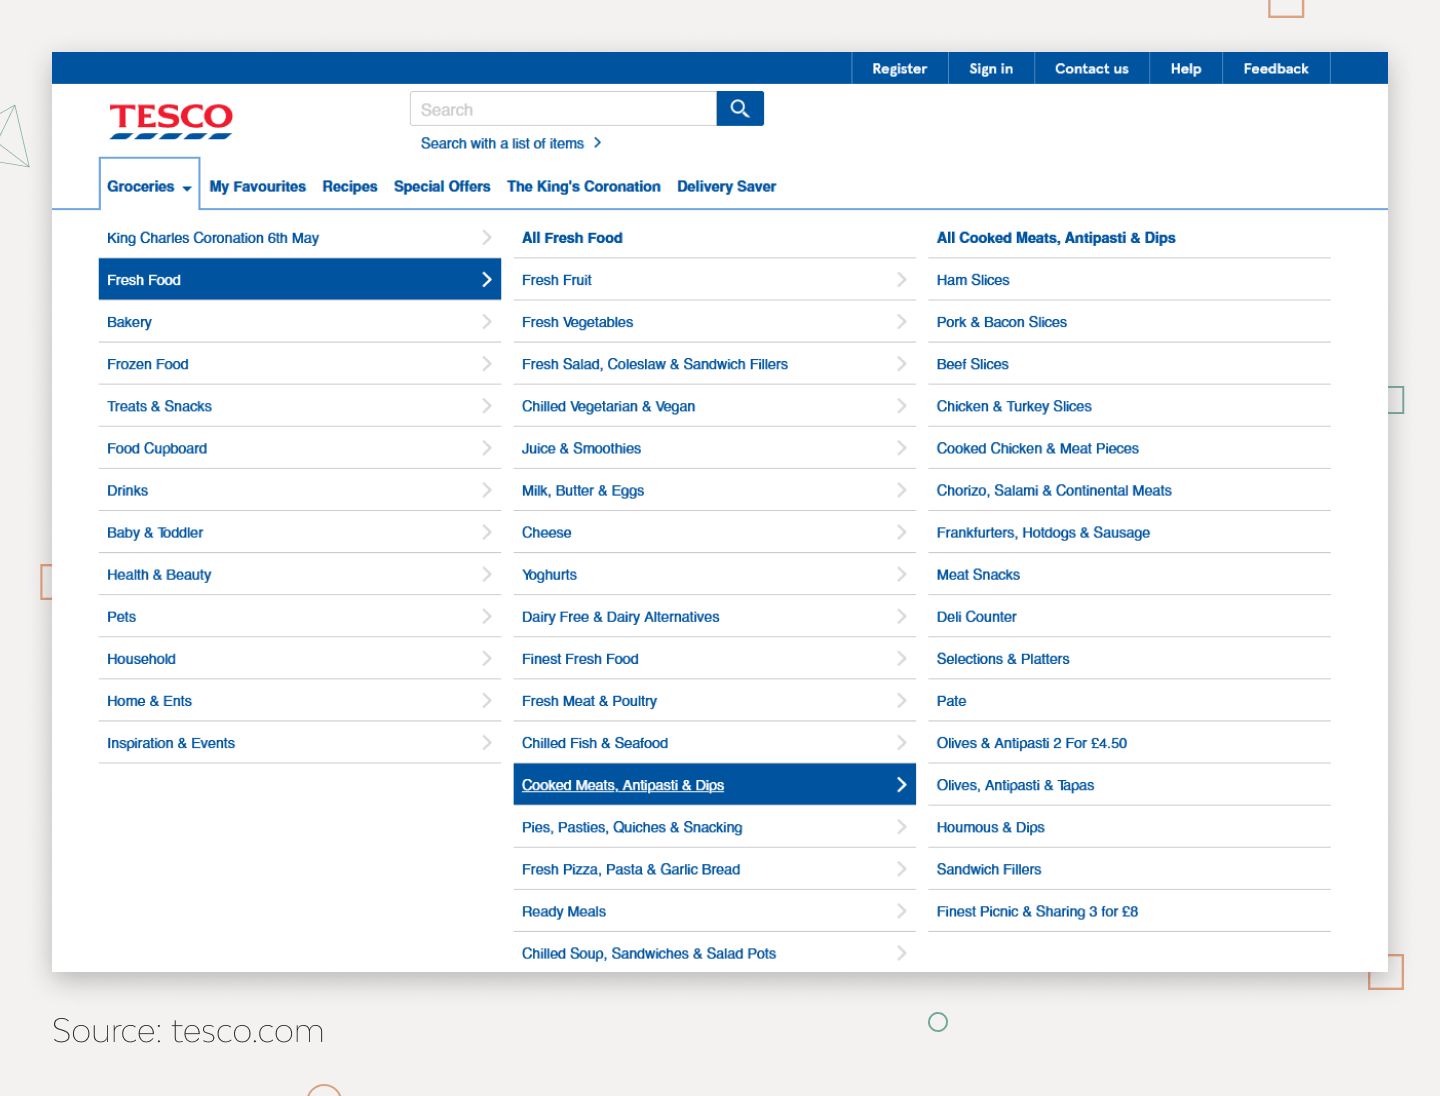This screenshot has width=1440, height=1096.
Task: Open the Houmous & Dips link
Action: point(991,827)
